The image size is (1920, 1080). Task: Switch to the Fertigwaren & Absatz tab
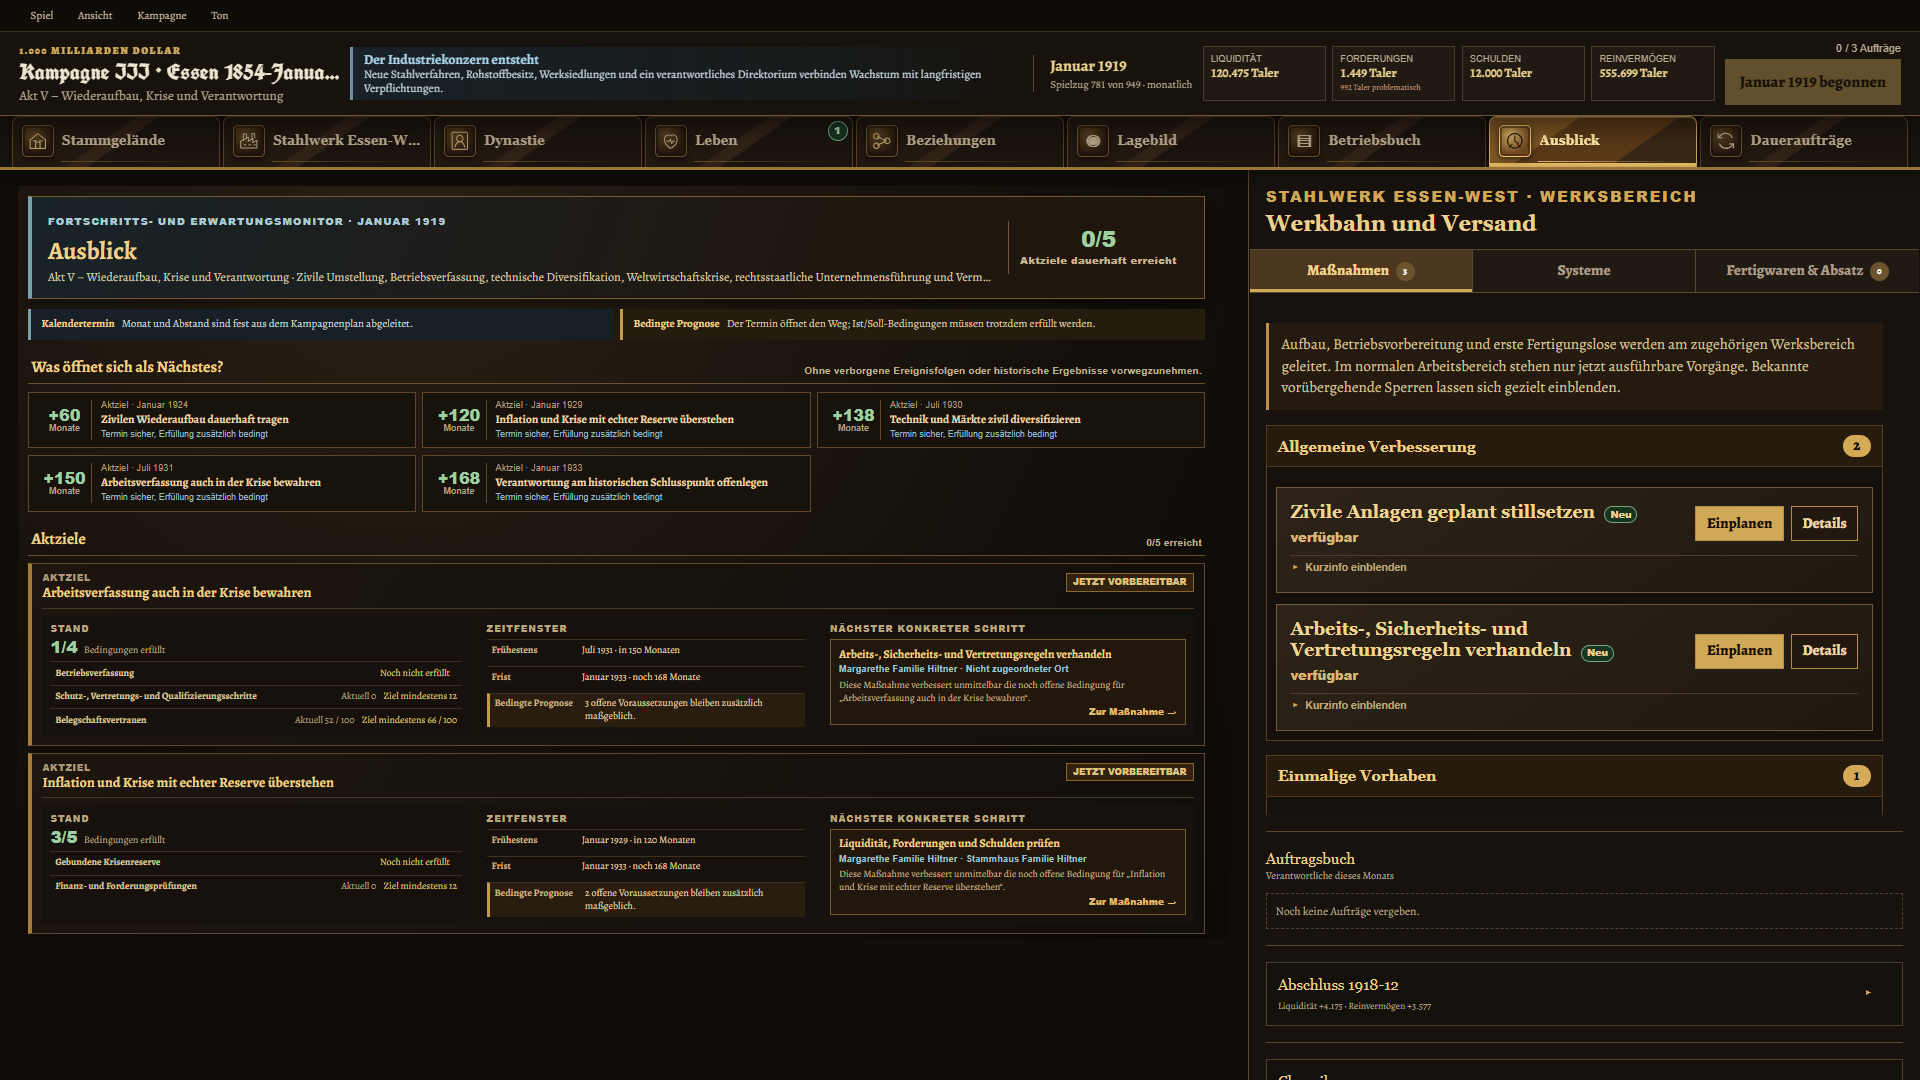point(1806,271)
